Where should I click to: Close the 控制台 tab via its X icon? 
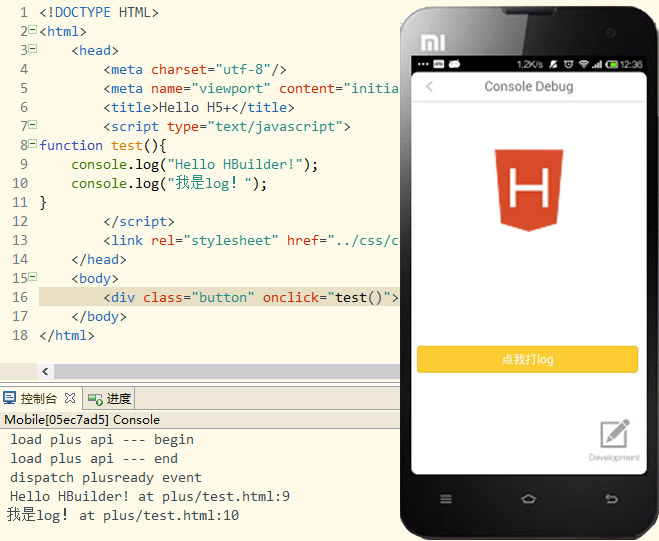point(70,398)
